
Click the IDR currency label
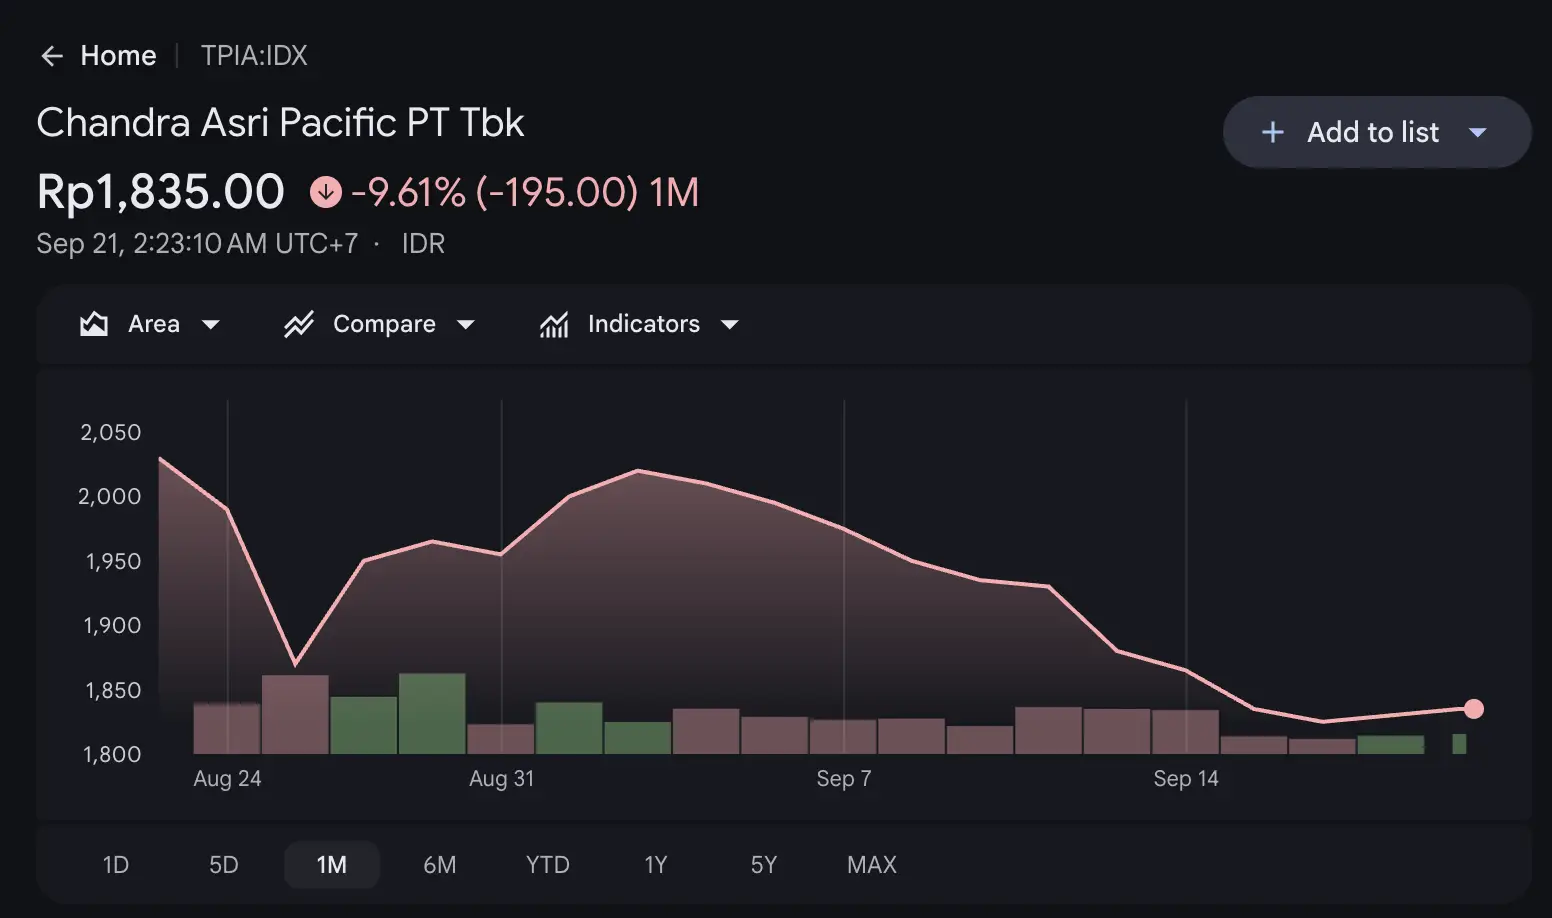pyautogui.click(x=423, y=244)
